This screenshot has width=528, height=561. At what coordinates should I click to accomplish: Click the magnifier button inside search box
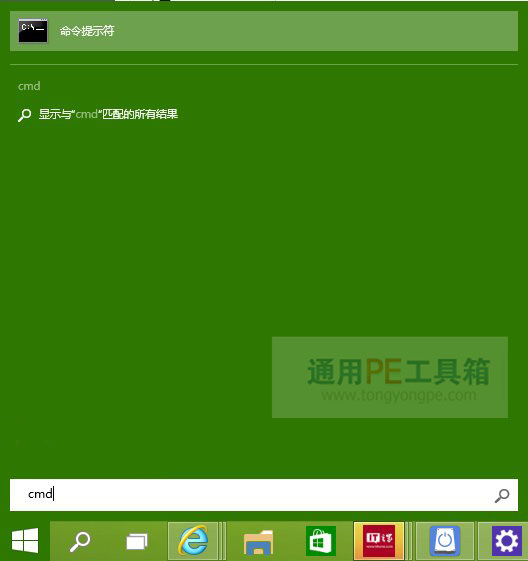pyautogui.click(x=502, y=495)
